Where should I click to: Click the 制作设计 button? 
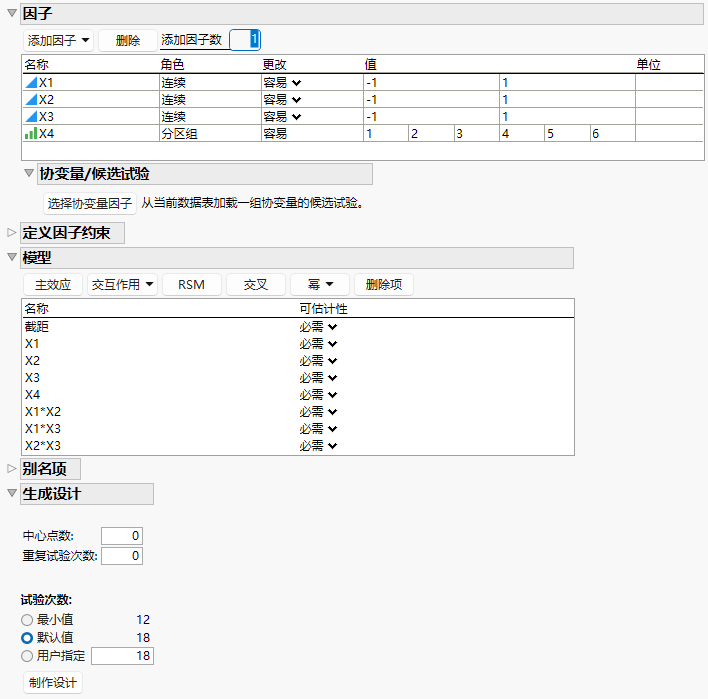click(x=53, y=682)
